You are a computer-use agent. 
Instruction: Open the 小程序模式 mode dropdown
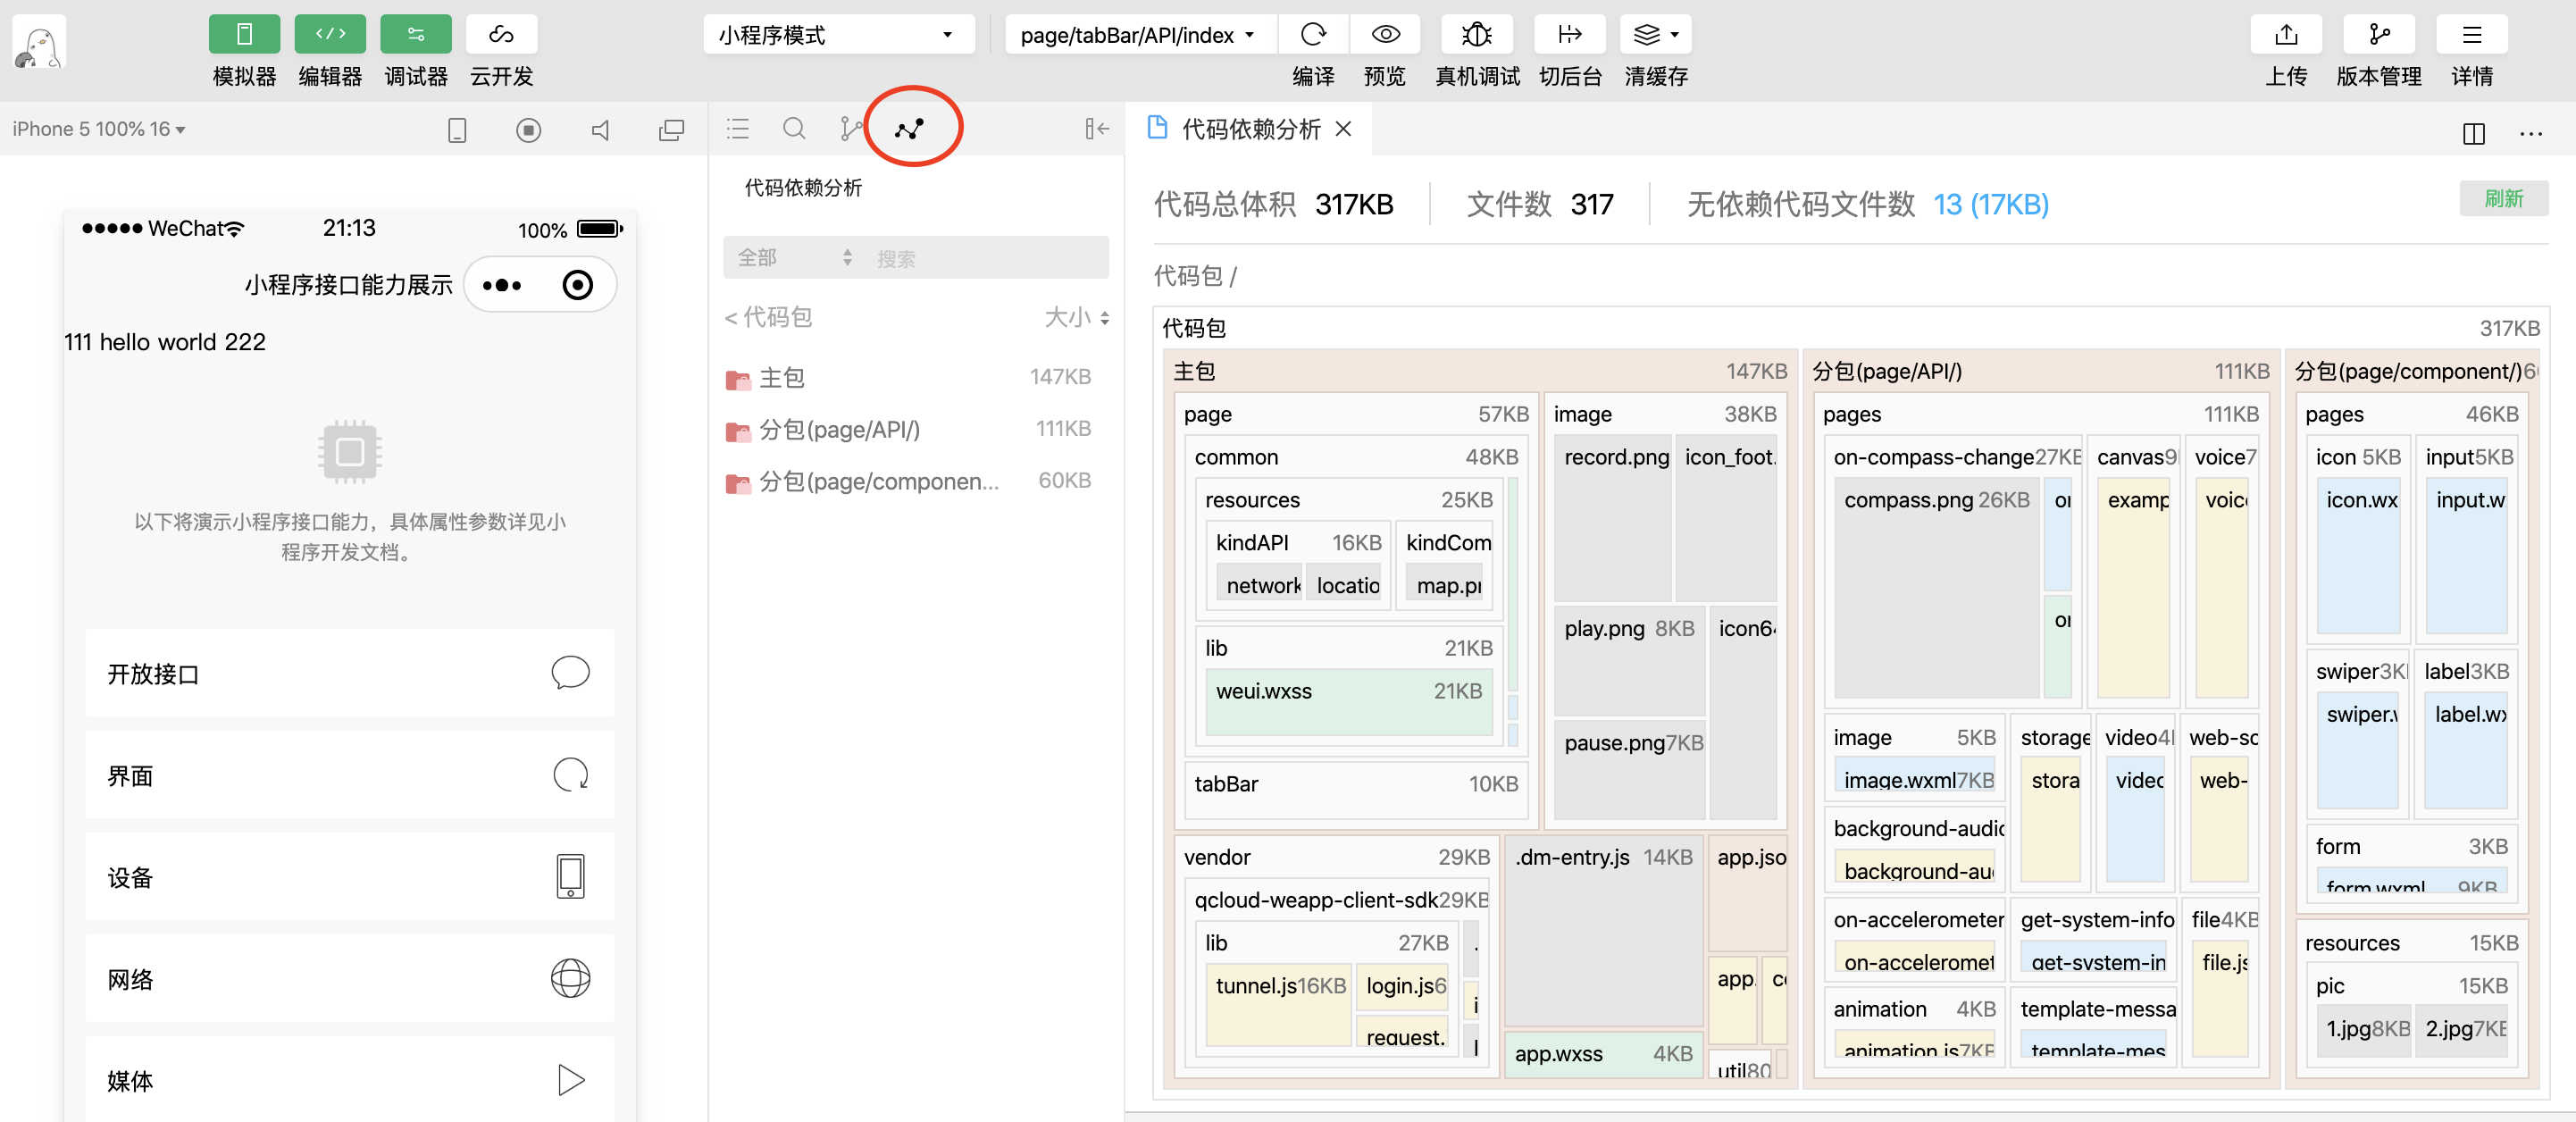(838, 35)
